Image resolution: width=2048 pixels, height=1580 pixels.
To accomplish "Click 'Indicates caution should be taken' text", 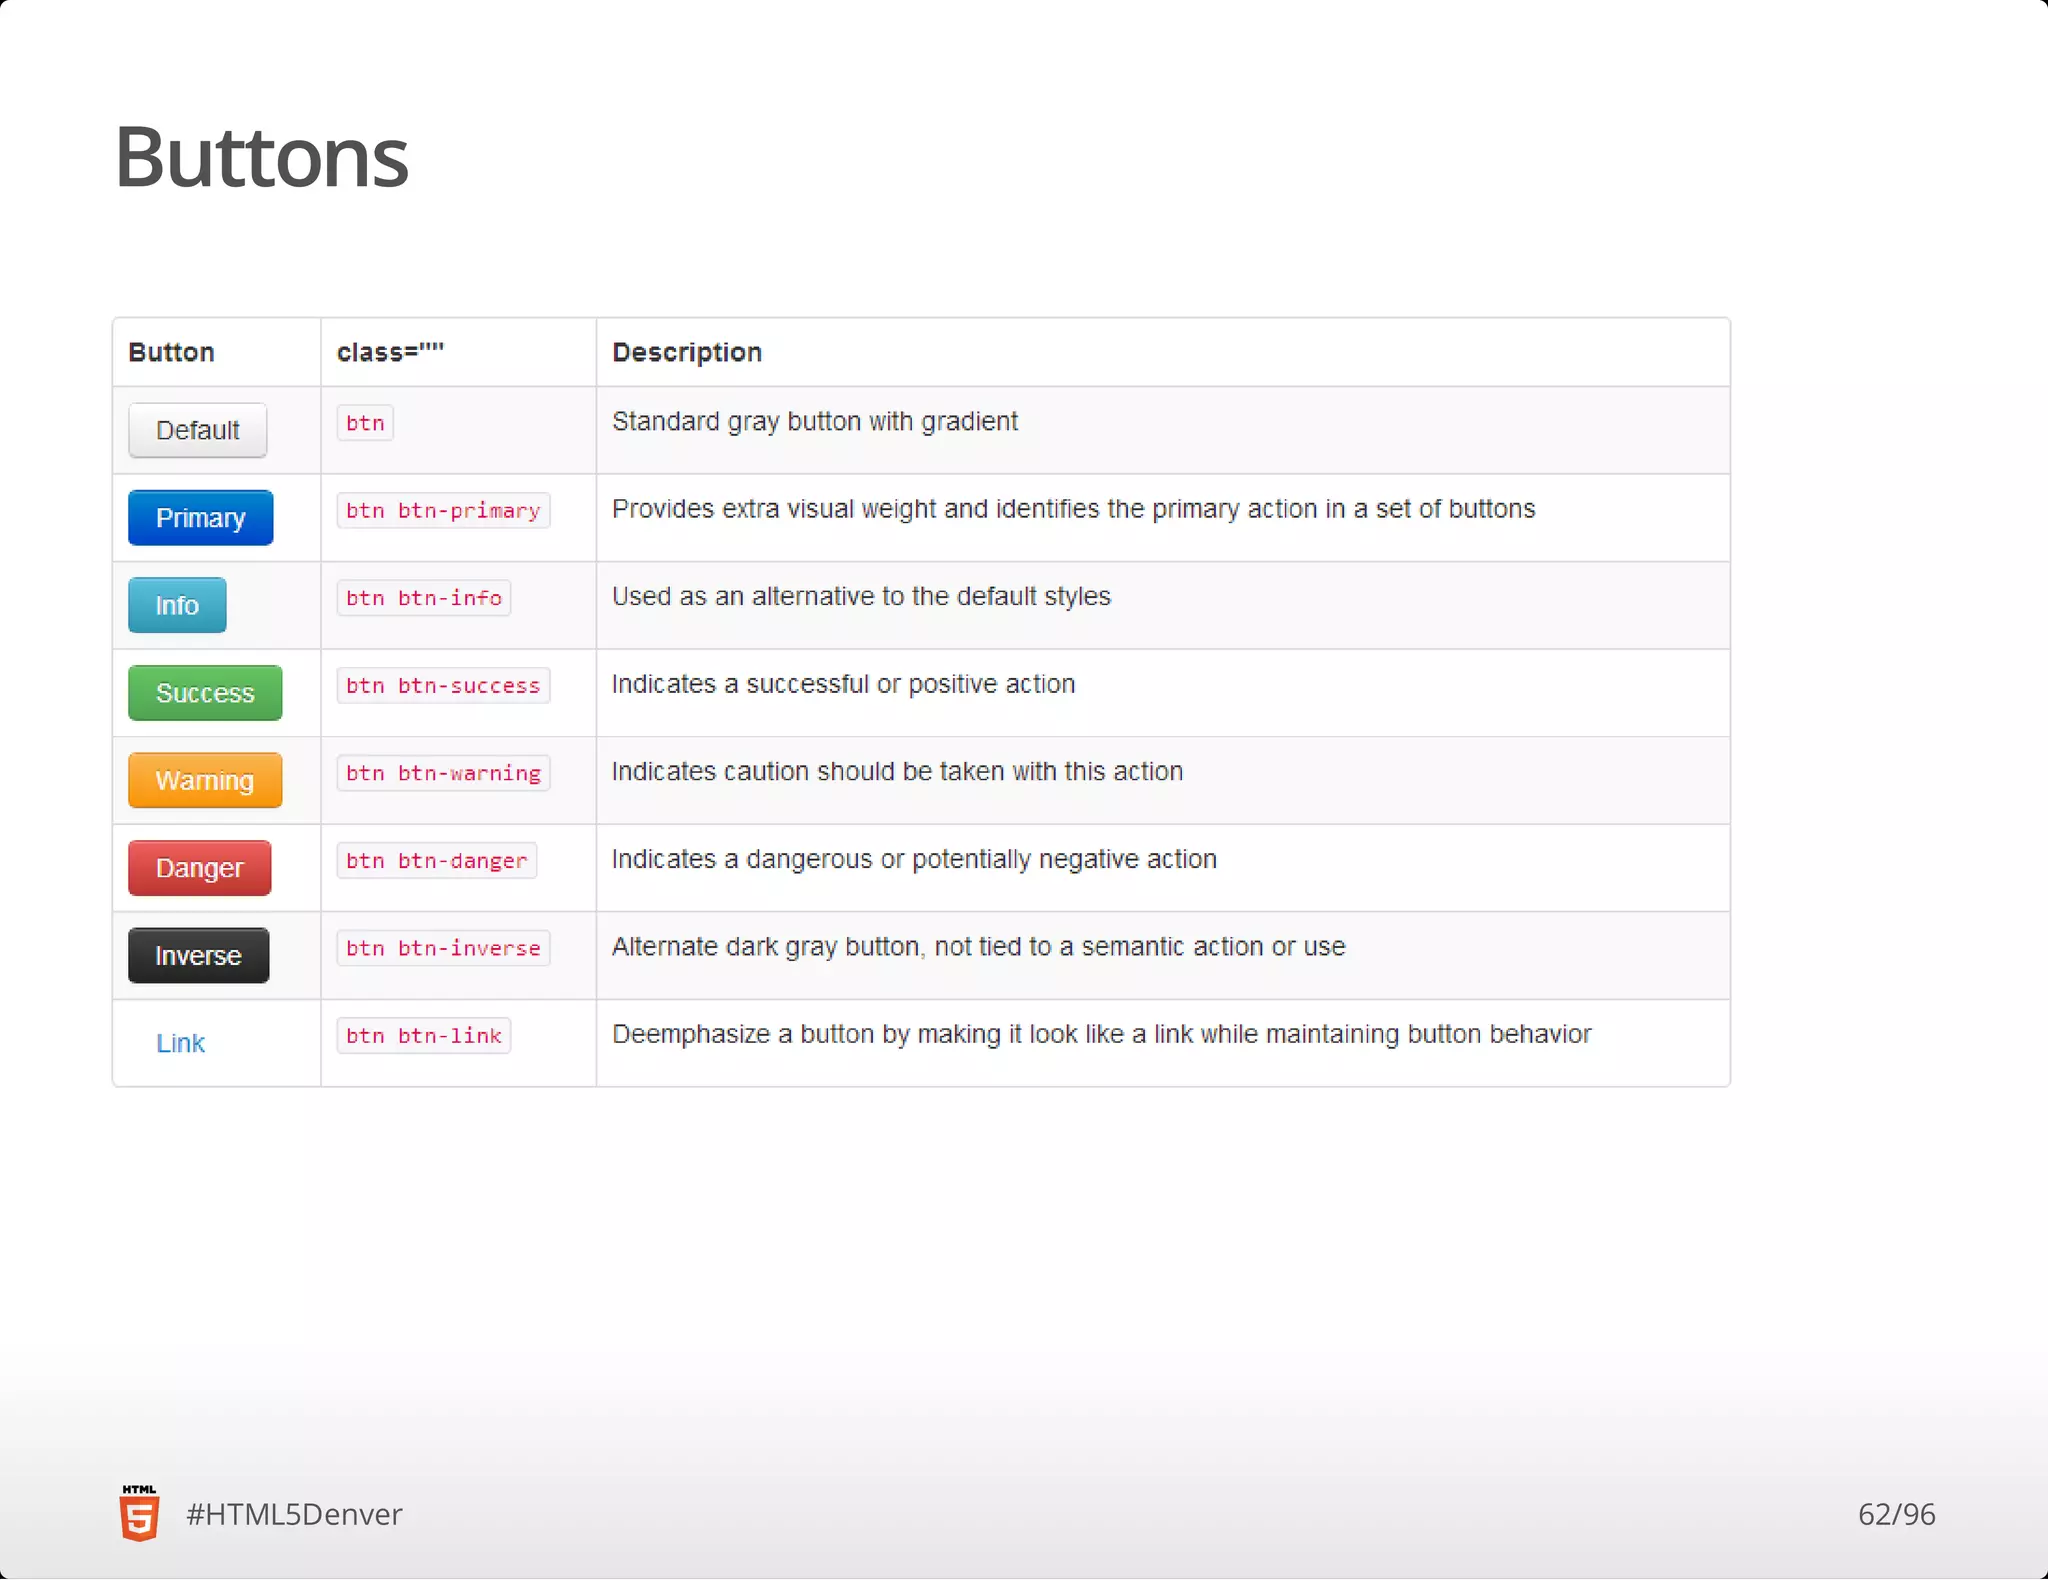I will 897,772.
